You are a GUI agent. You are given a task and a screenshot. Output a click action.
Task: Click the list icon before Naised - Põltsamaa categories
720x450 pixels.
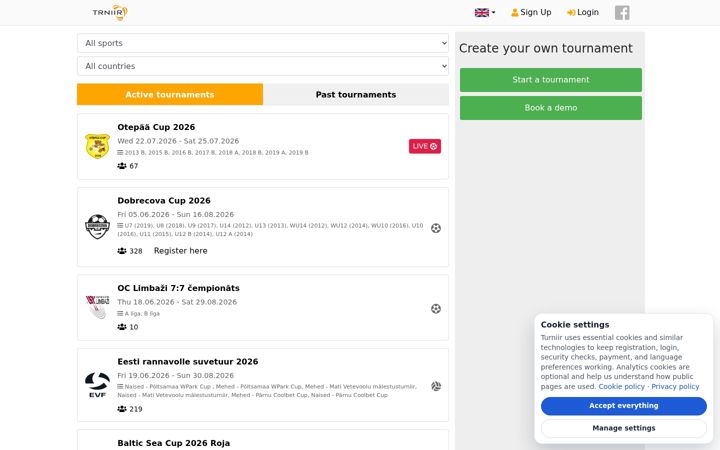(x=120, y=387)
